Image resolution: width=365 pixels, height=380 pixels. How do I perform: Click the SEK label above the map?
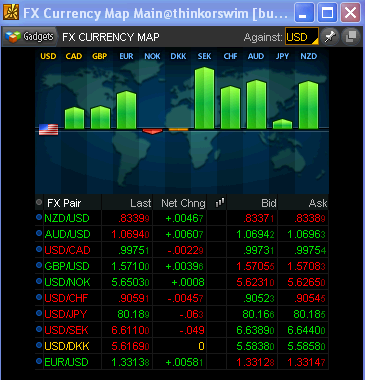click(204, 56)
